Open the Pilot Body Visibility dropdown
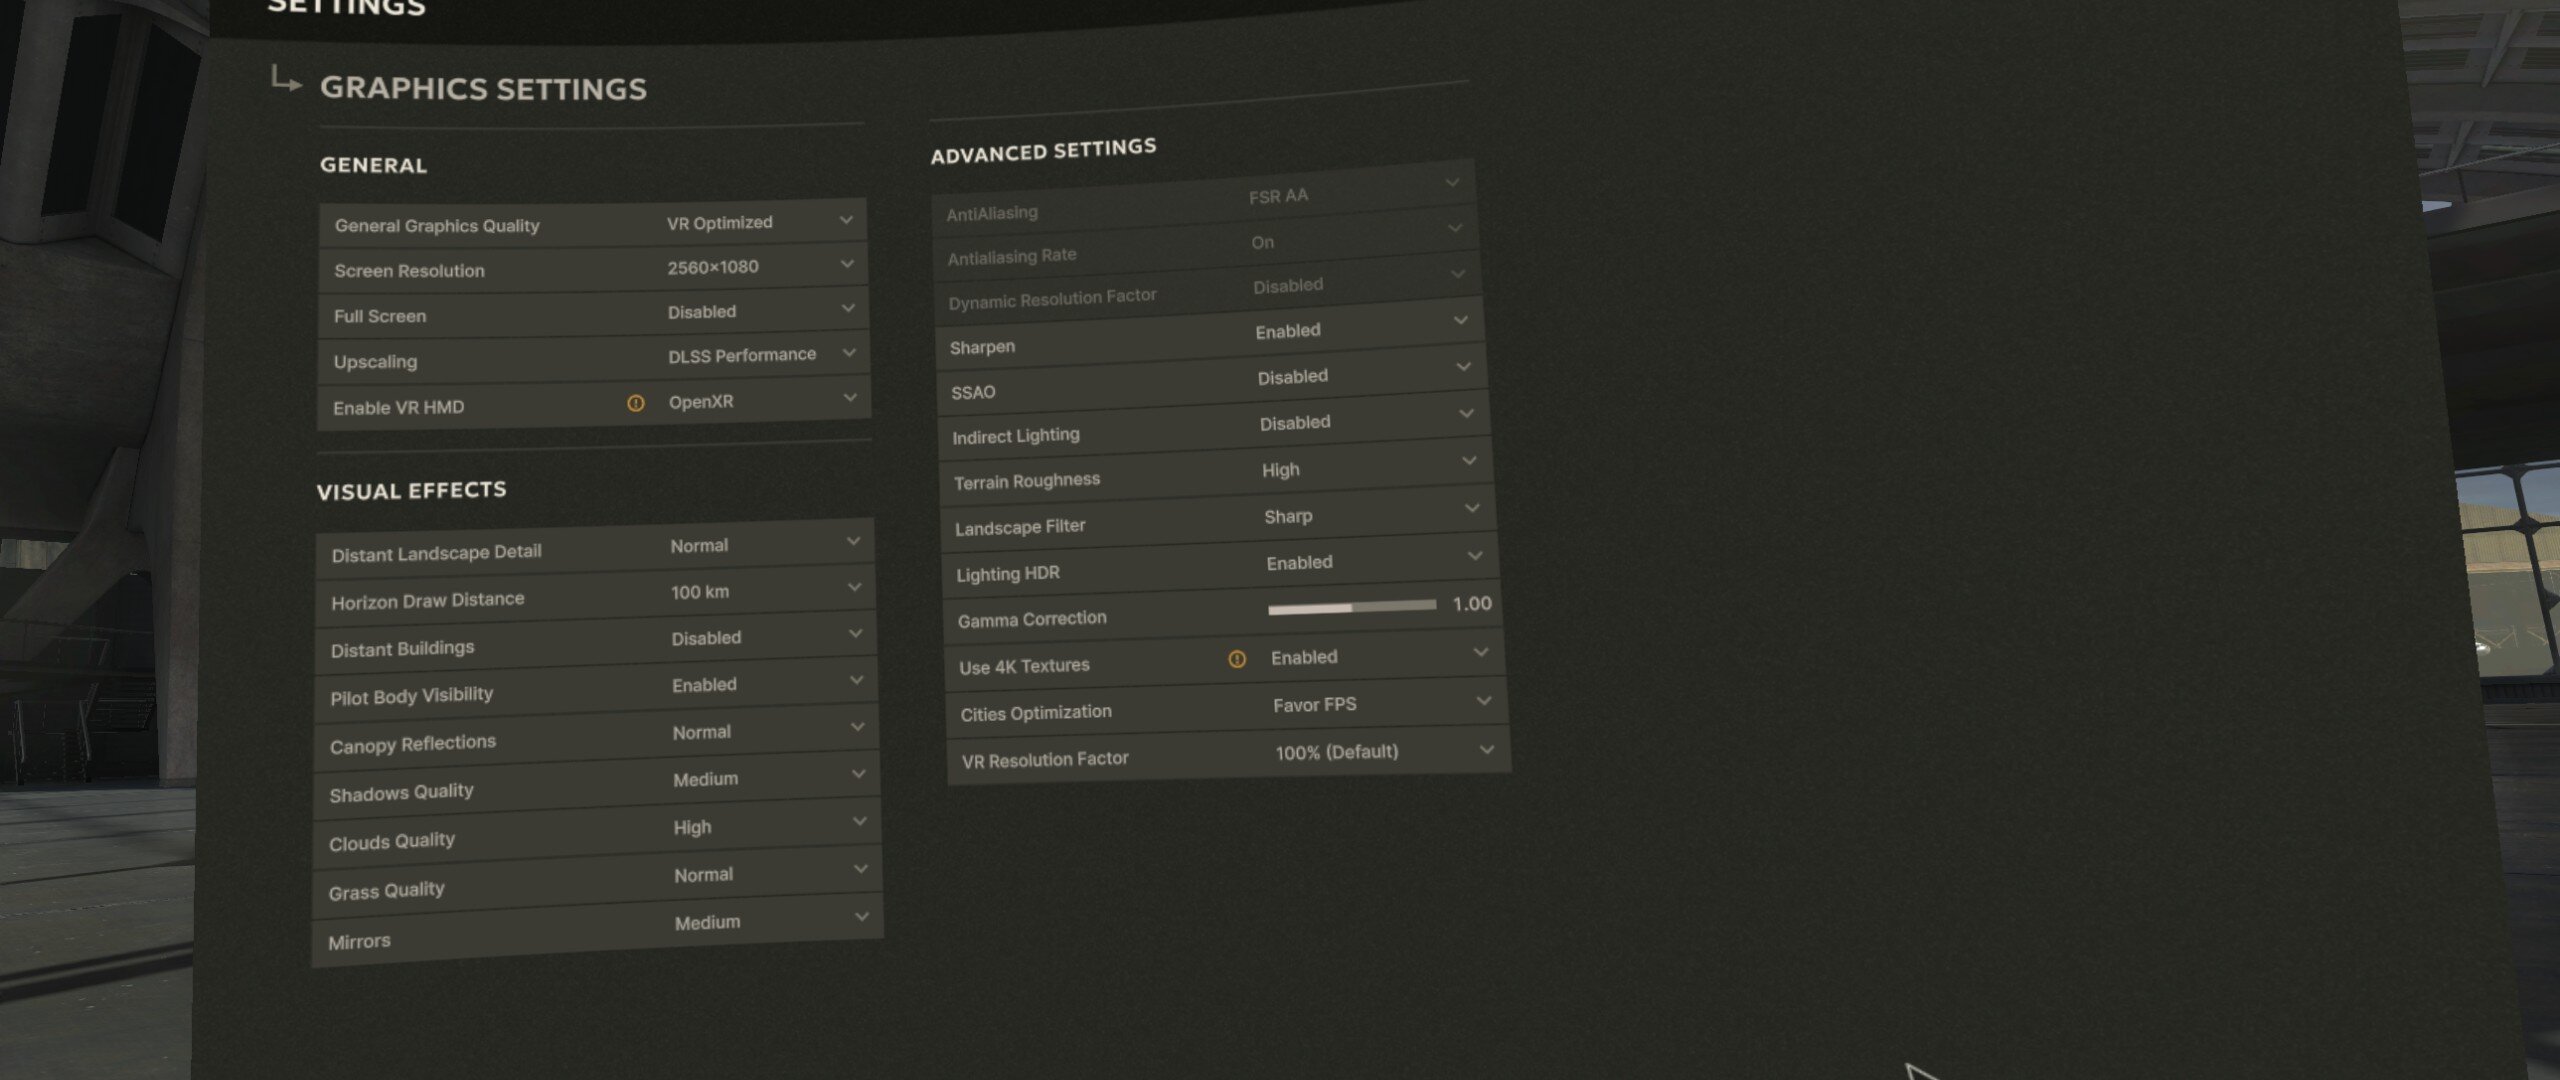 (x=769, y=684)
